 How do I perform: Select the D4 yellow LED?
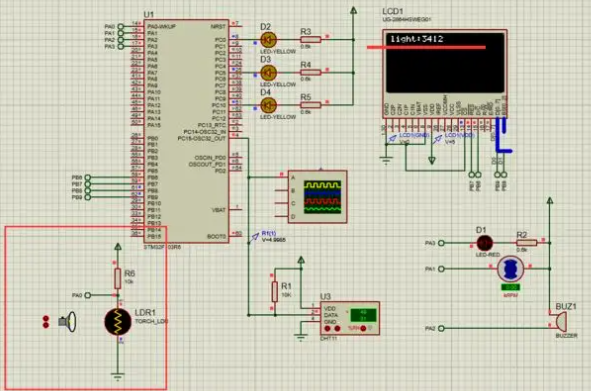(x=268, y=105)
